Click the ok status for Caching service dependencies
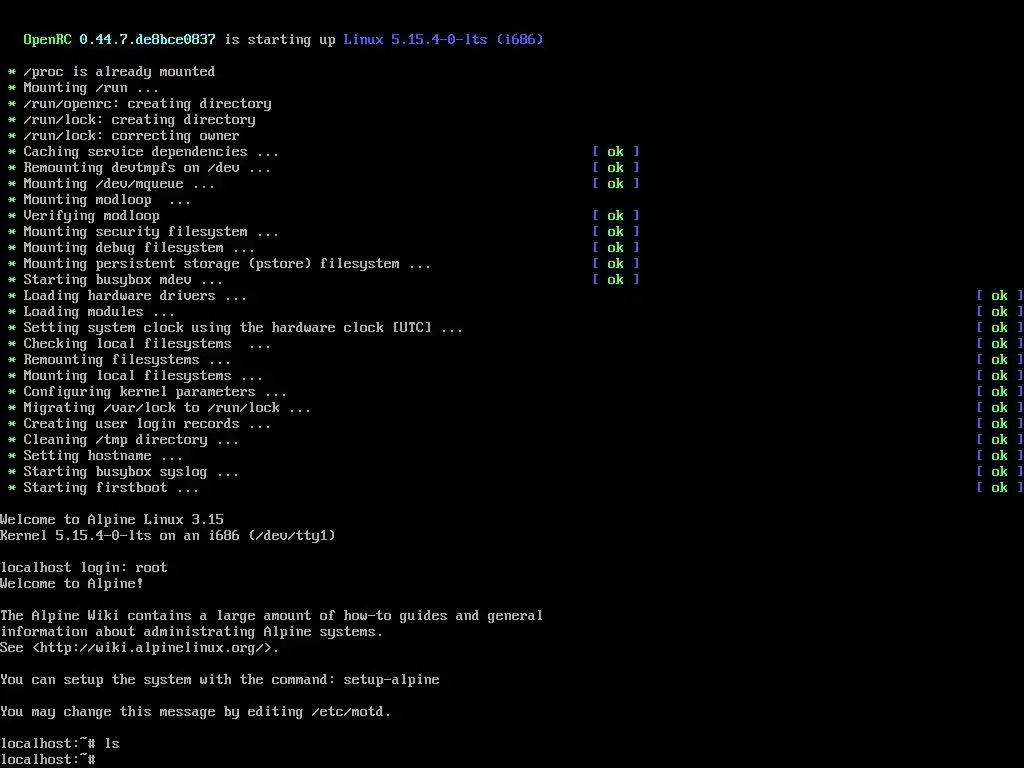 click(x=615, y=152)
